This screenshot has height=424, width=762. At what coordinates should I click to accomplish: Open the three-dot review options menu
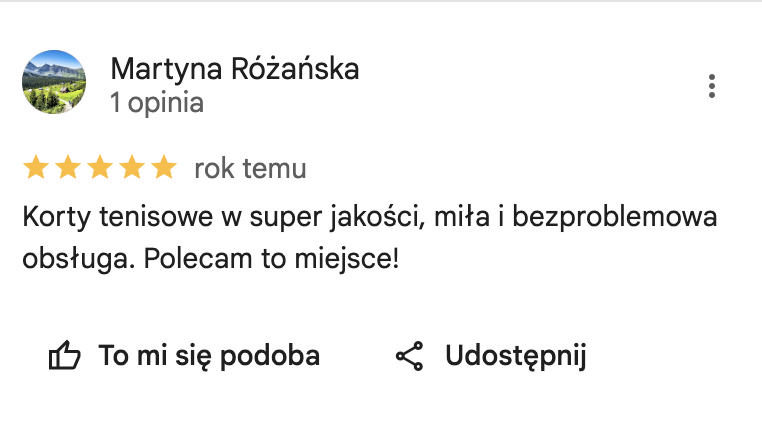[711, 86]
